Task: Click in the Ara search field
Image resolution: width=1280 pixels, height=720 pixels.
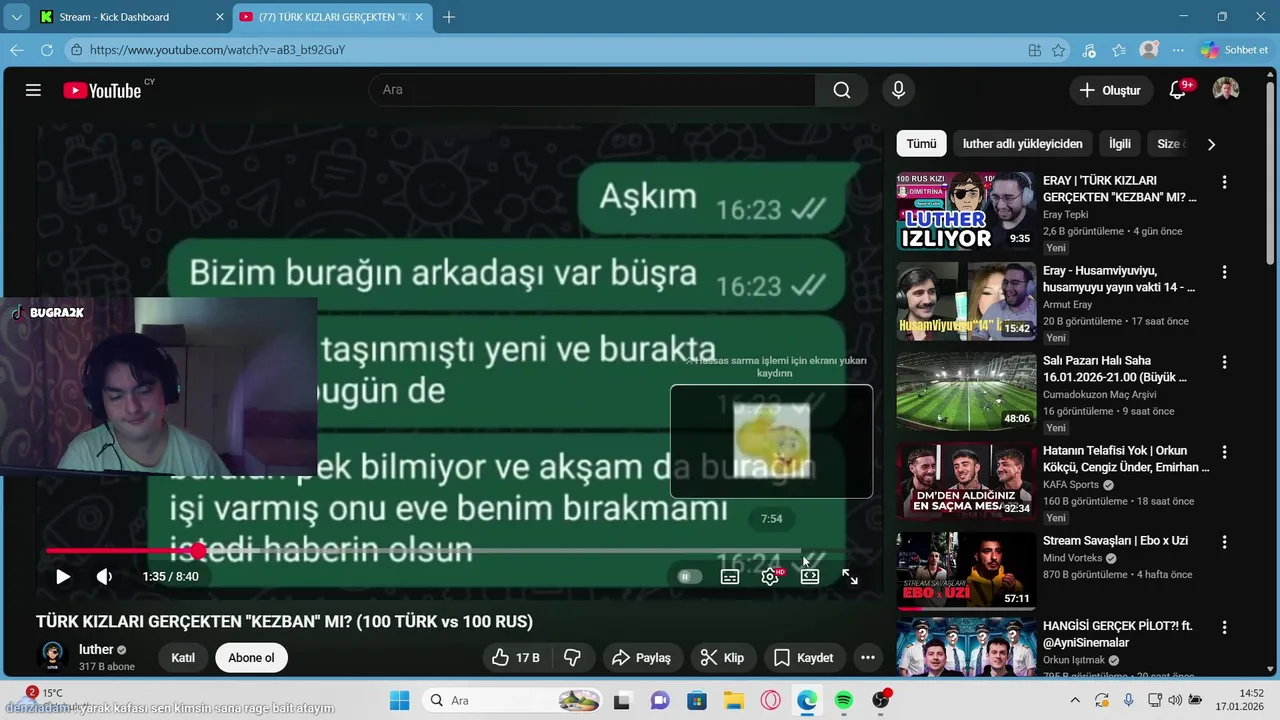Action: (592, 90)
